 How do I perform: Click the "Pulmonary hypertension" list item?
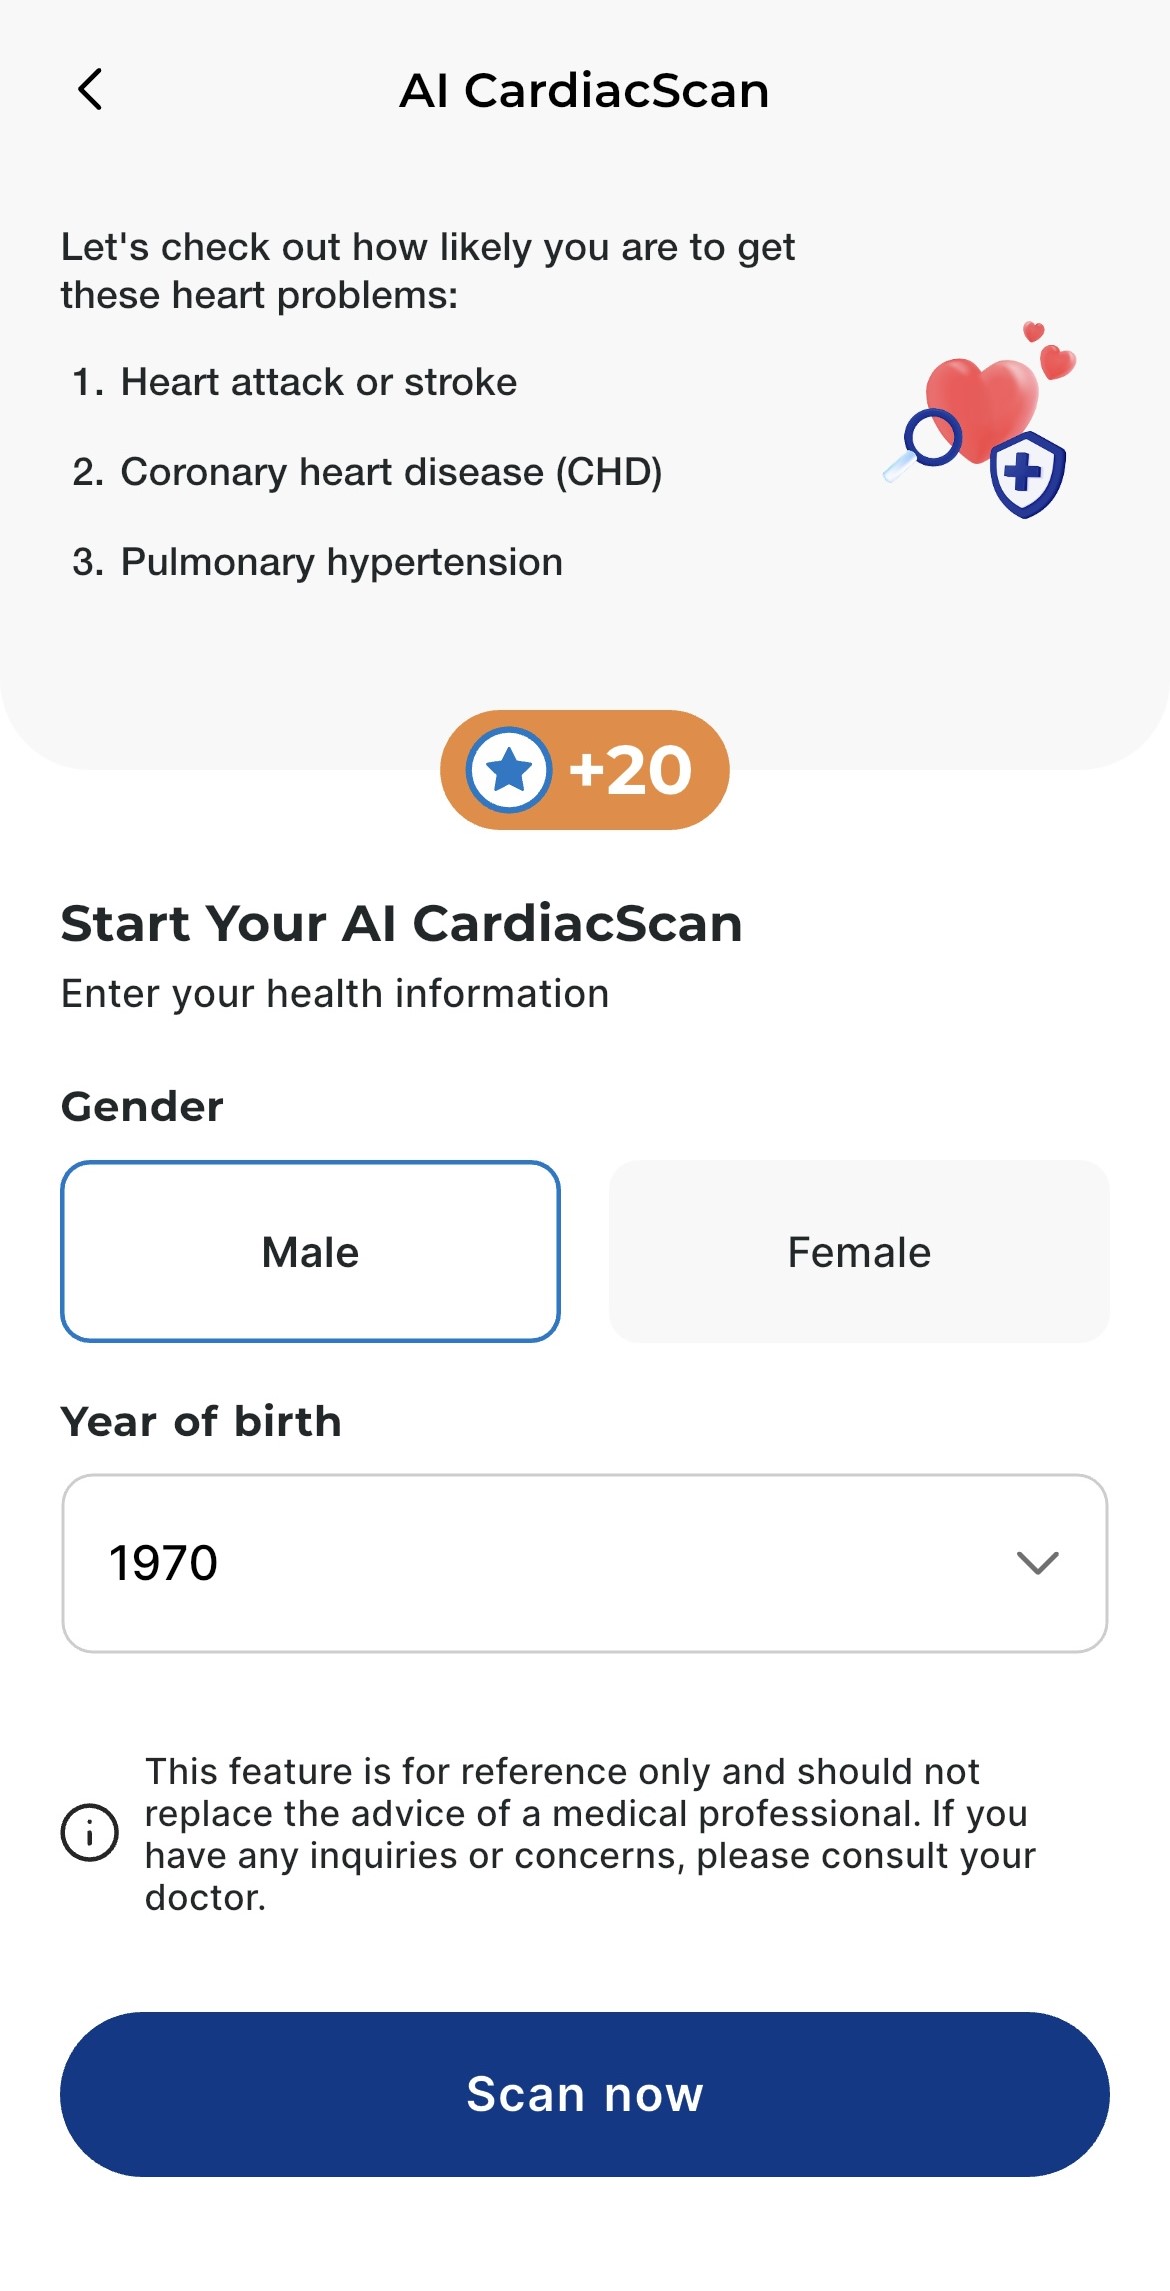pyautogui.click(x=341, y=562)
